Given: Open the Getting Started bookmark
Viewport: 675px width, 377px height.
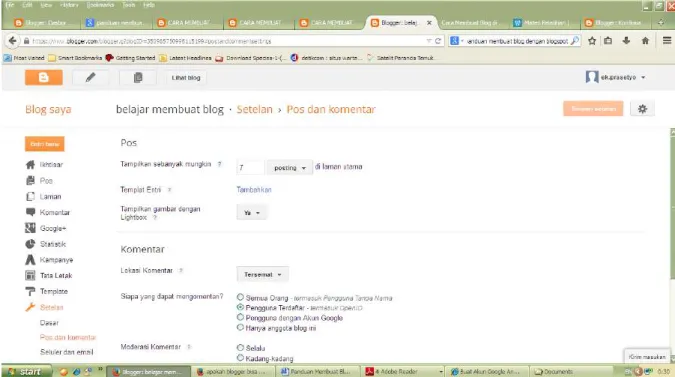Looking at the screenshot, I should coord(130,58).
